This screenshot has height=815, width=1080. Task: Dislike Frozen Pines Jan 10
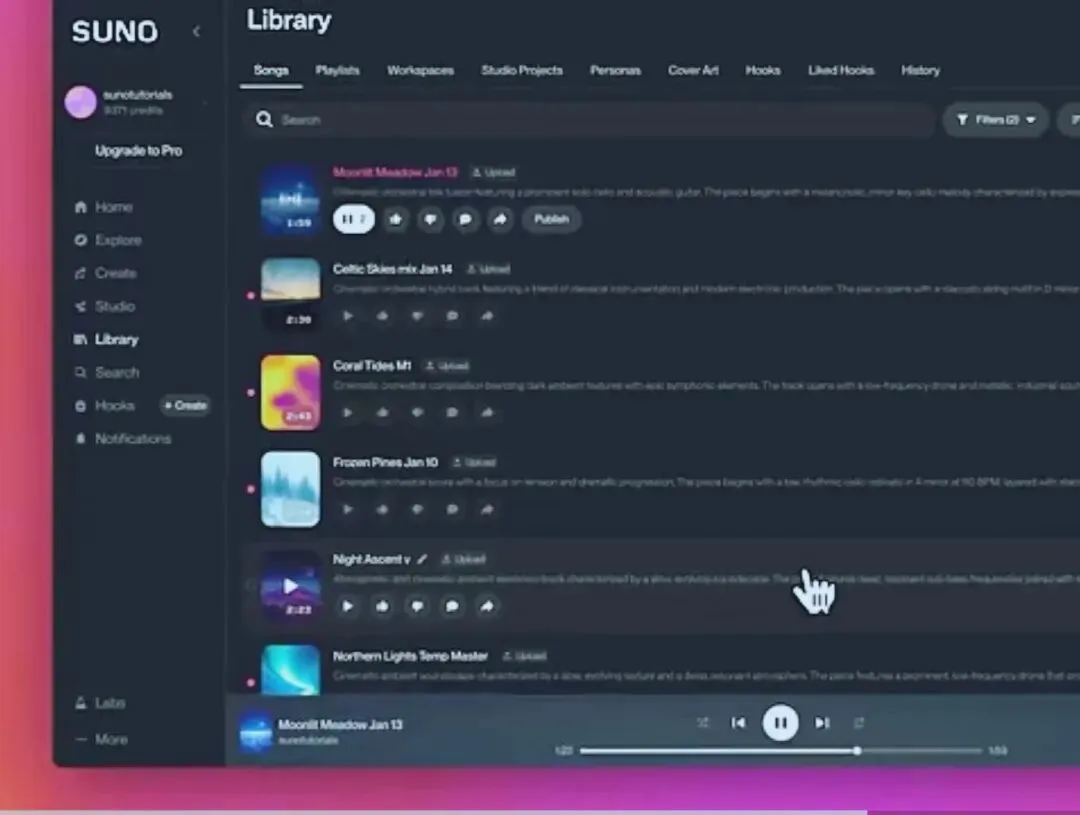point(417,510)
